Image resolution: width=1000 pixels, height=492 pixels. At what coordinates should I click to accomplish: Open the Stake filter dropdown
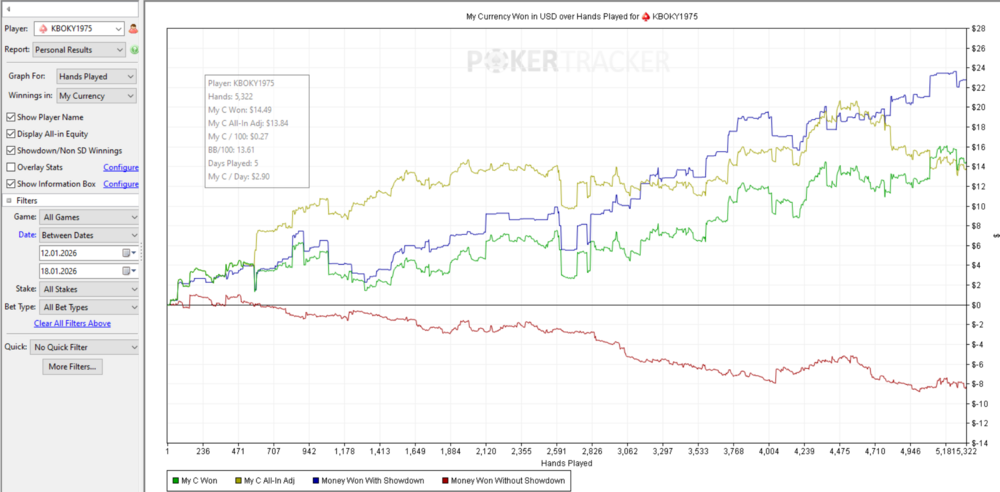coord(89,289)
